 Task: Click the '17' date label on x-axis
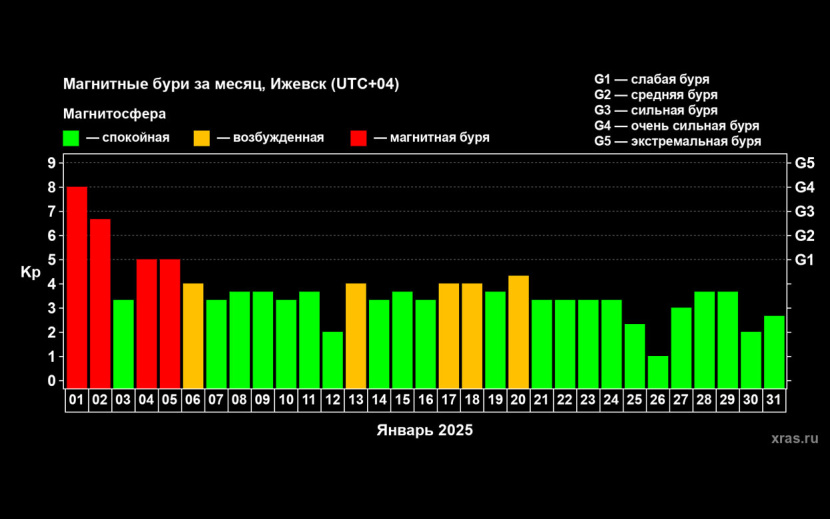click(449, 400)
